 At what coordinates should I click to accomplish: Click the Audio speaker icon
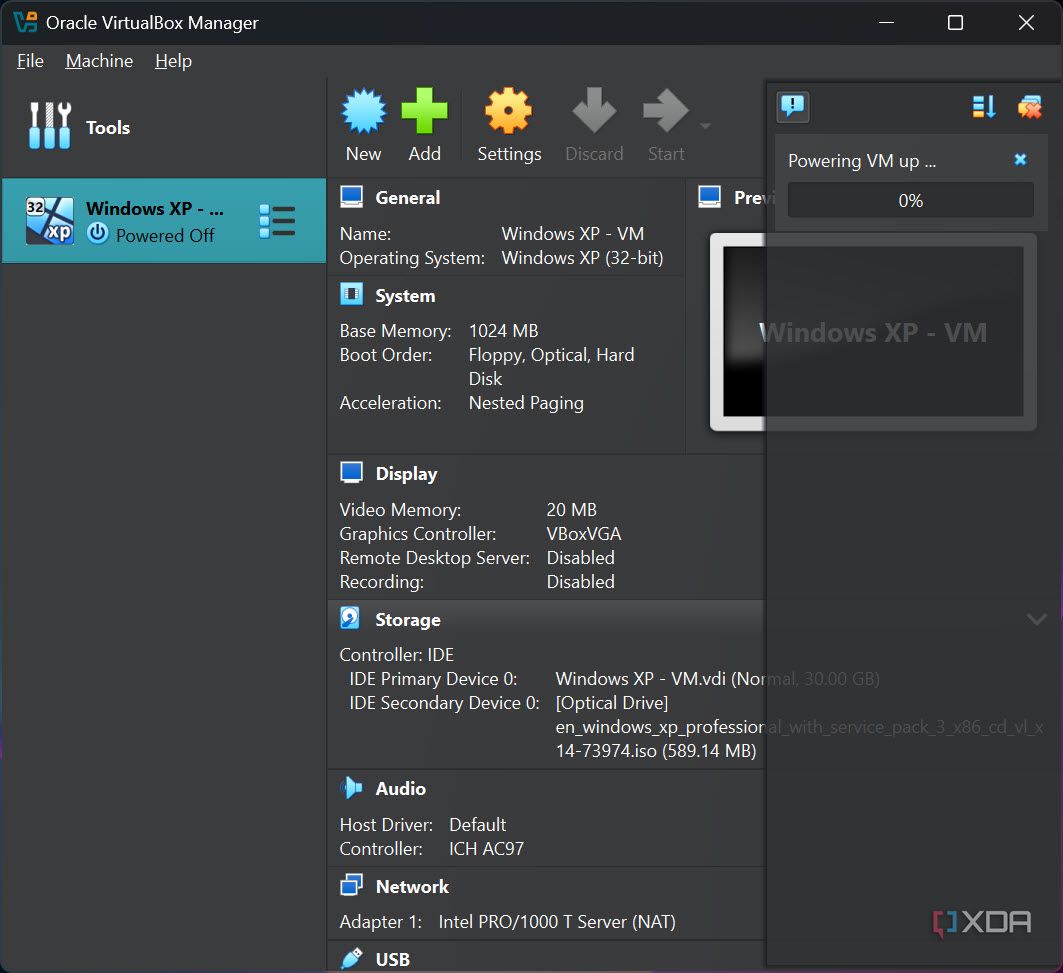351,787
